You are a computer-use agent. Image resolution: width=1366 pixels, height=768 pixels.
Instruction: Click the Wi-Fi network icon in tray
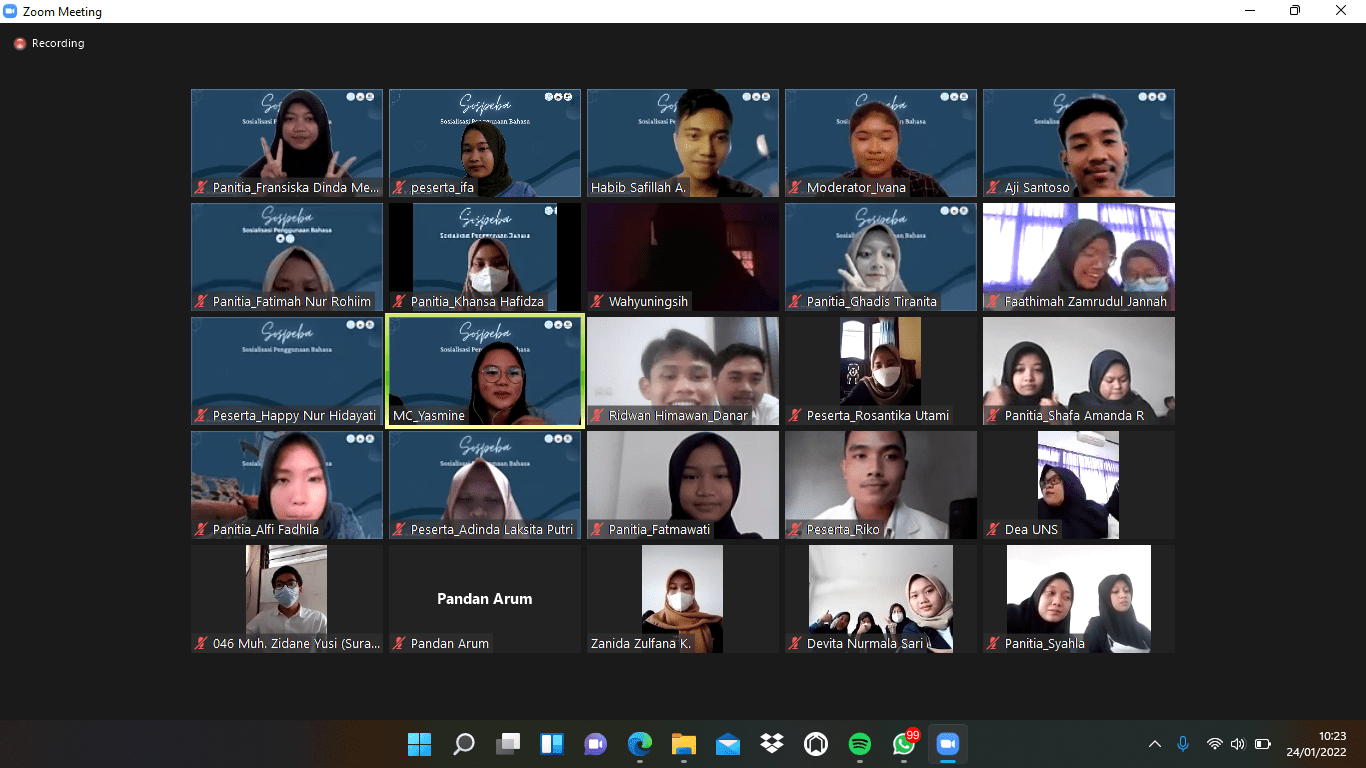pyautogui.click(x=1214, y=744)
